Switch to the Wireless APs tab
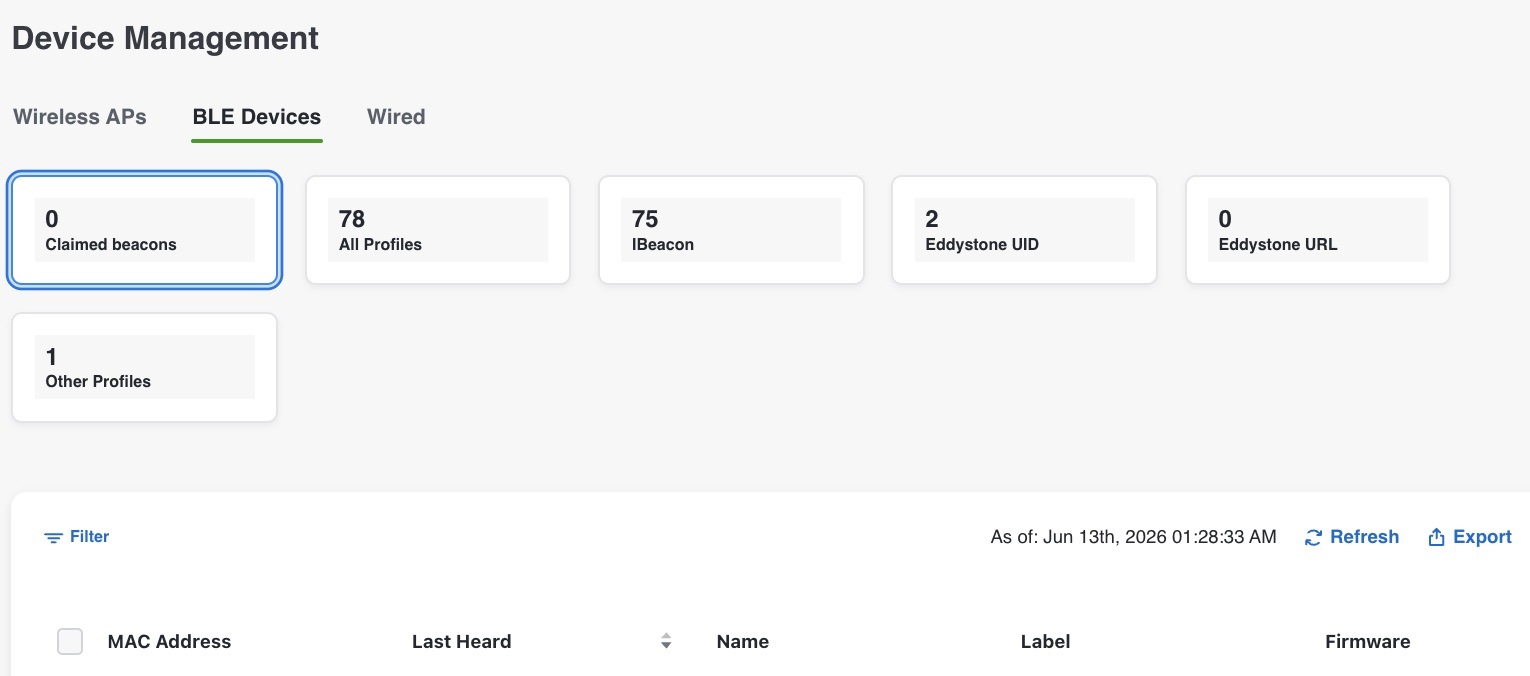 [x=80, y=117]
